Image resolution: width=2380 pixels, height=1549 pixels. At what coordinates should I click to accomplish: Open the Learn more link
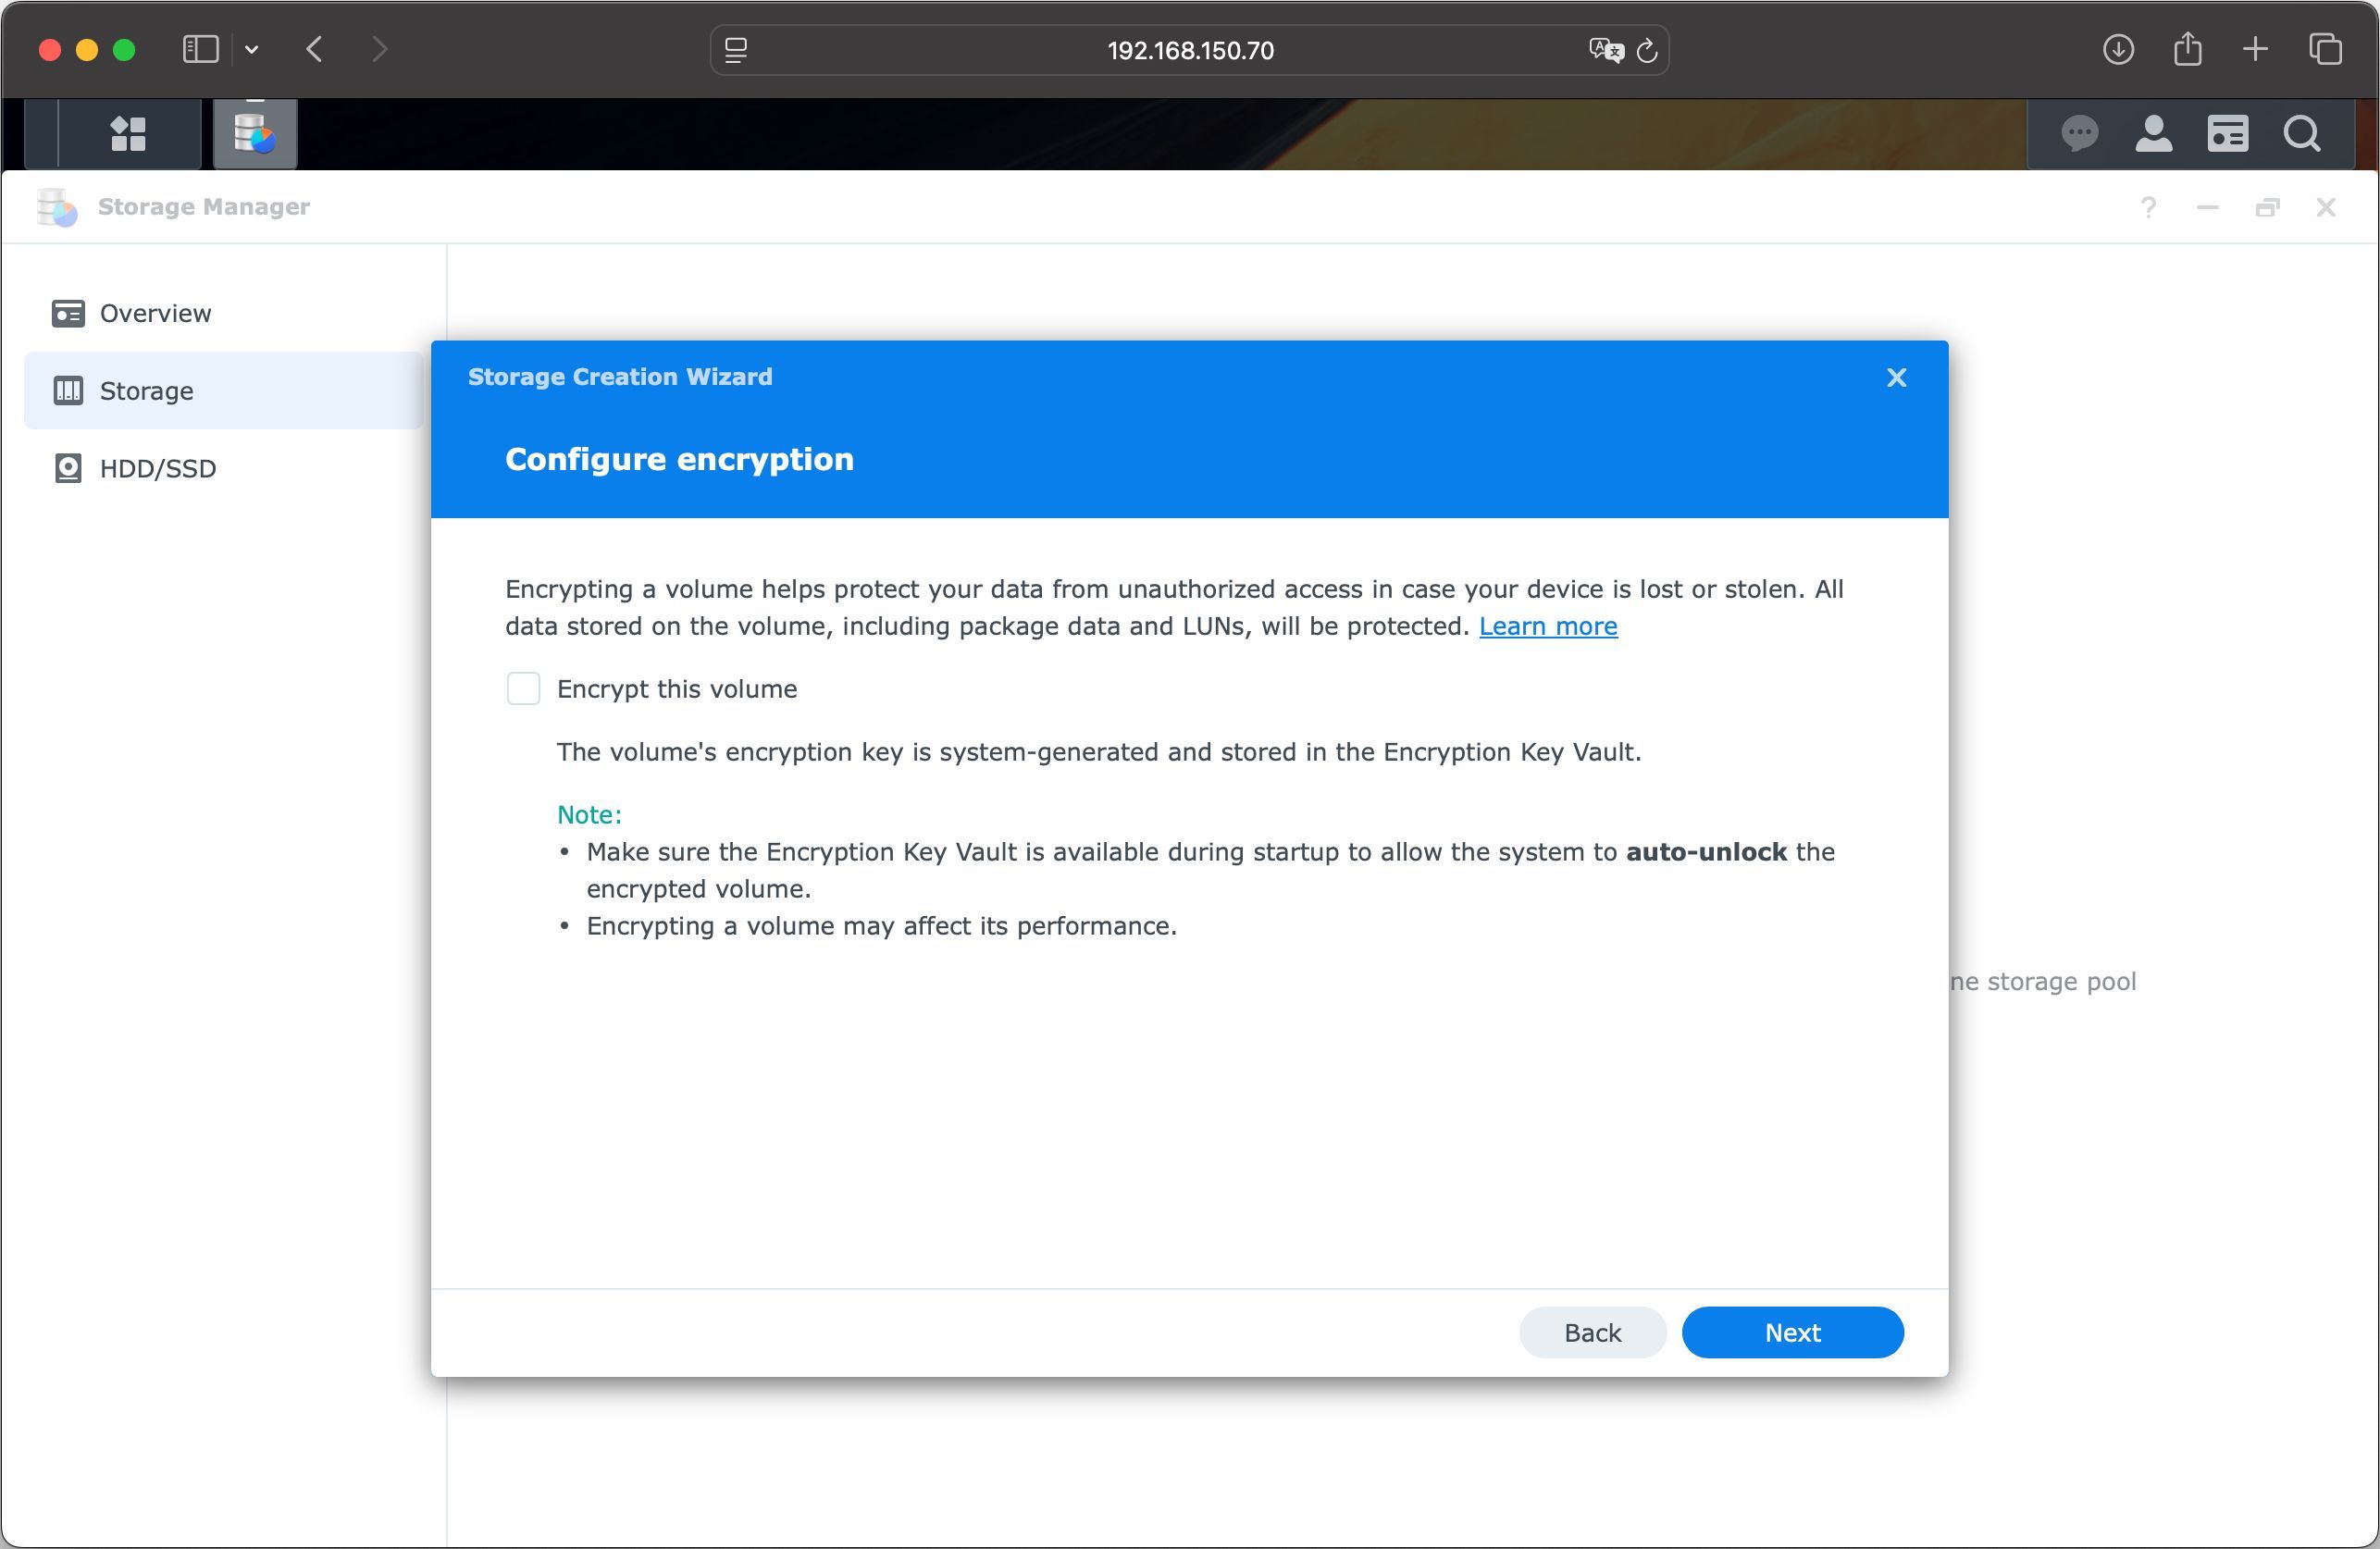point(1547,626)
